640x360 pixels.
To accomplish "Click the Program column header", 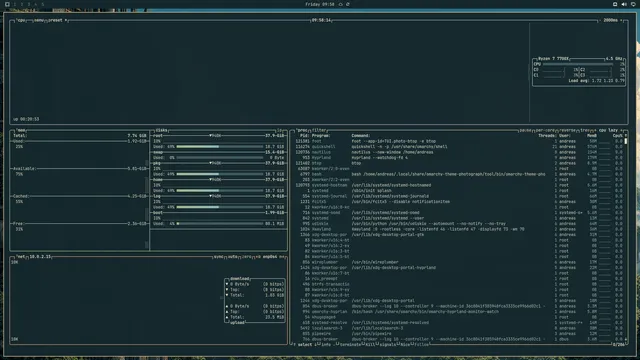I will [x=321, y=136].
